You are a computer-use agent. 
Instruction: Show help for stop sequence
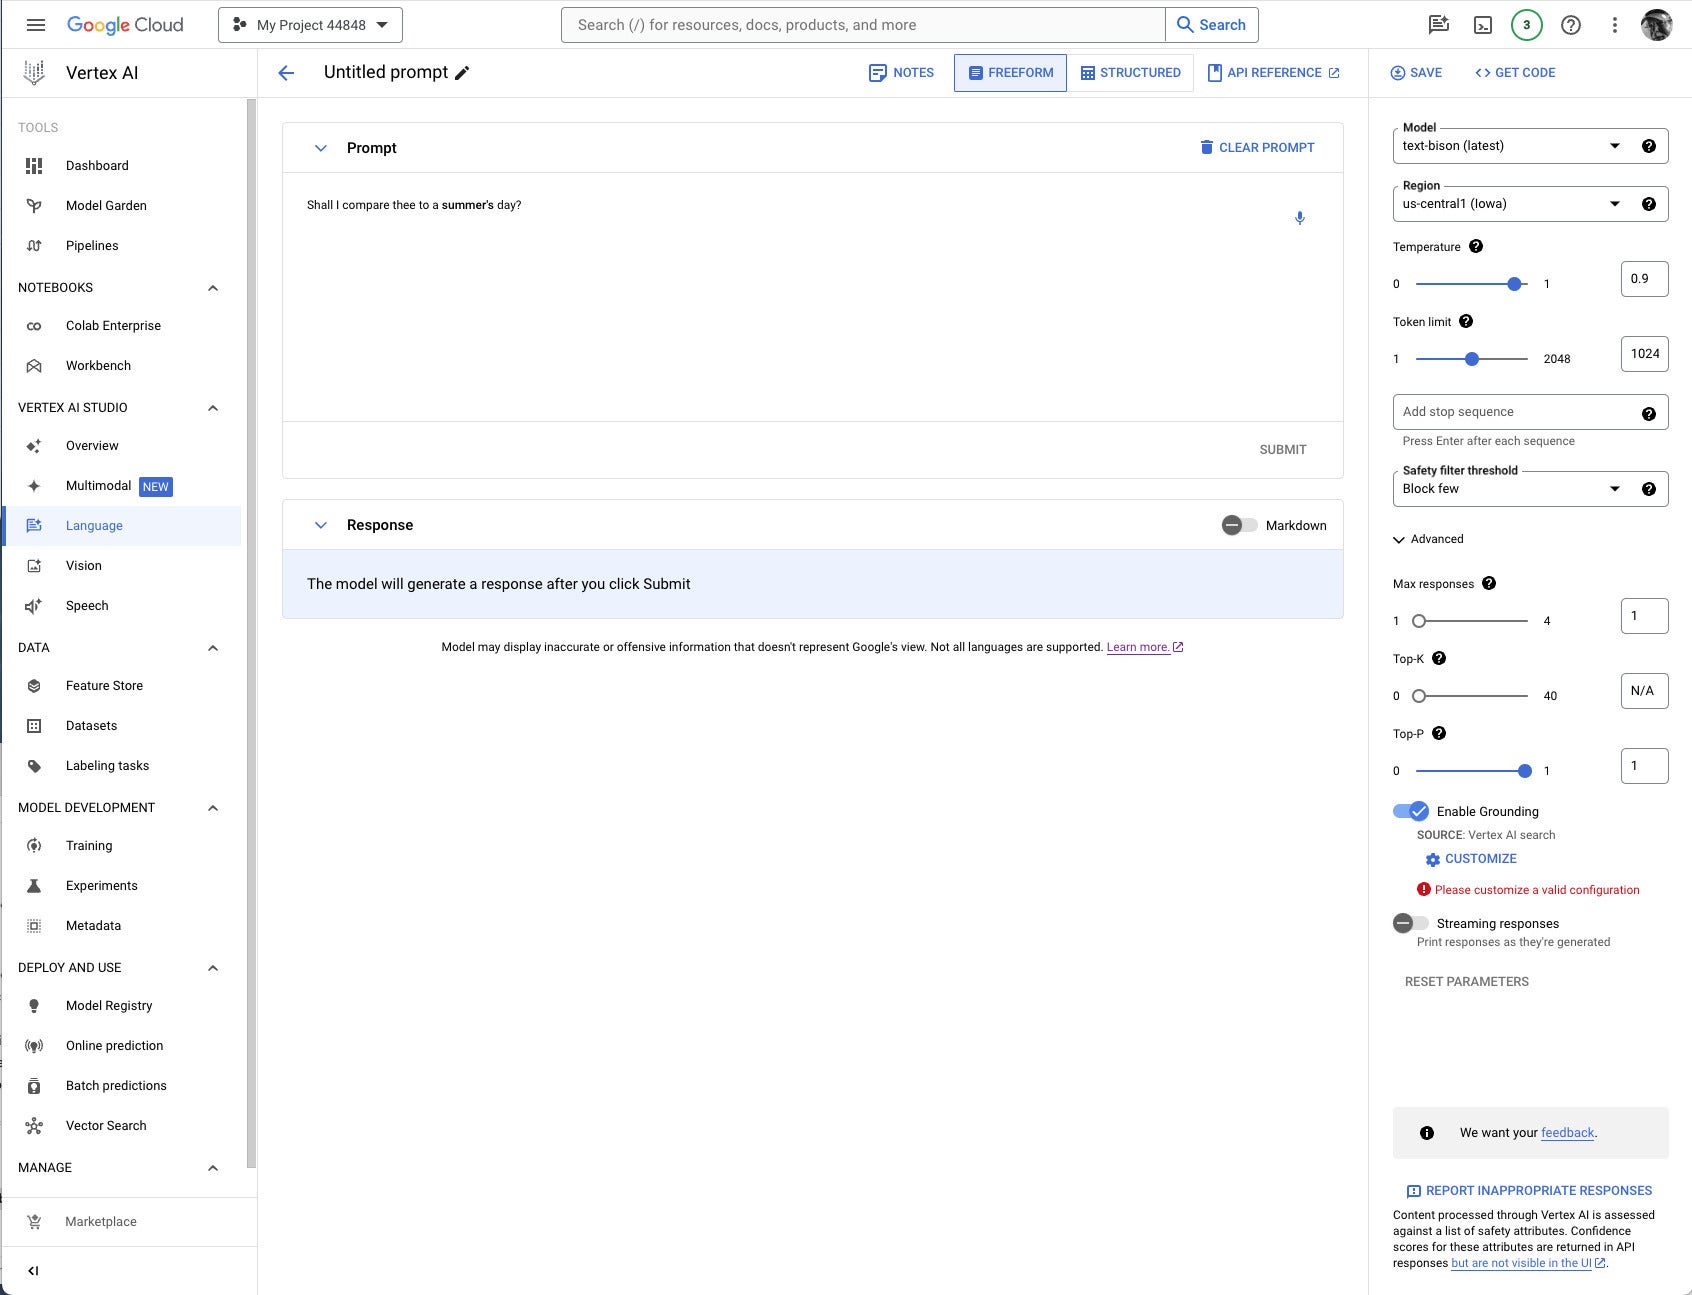coord(1649,413)
